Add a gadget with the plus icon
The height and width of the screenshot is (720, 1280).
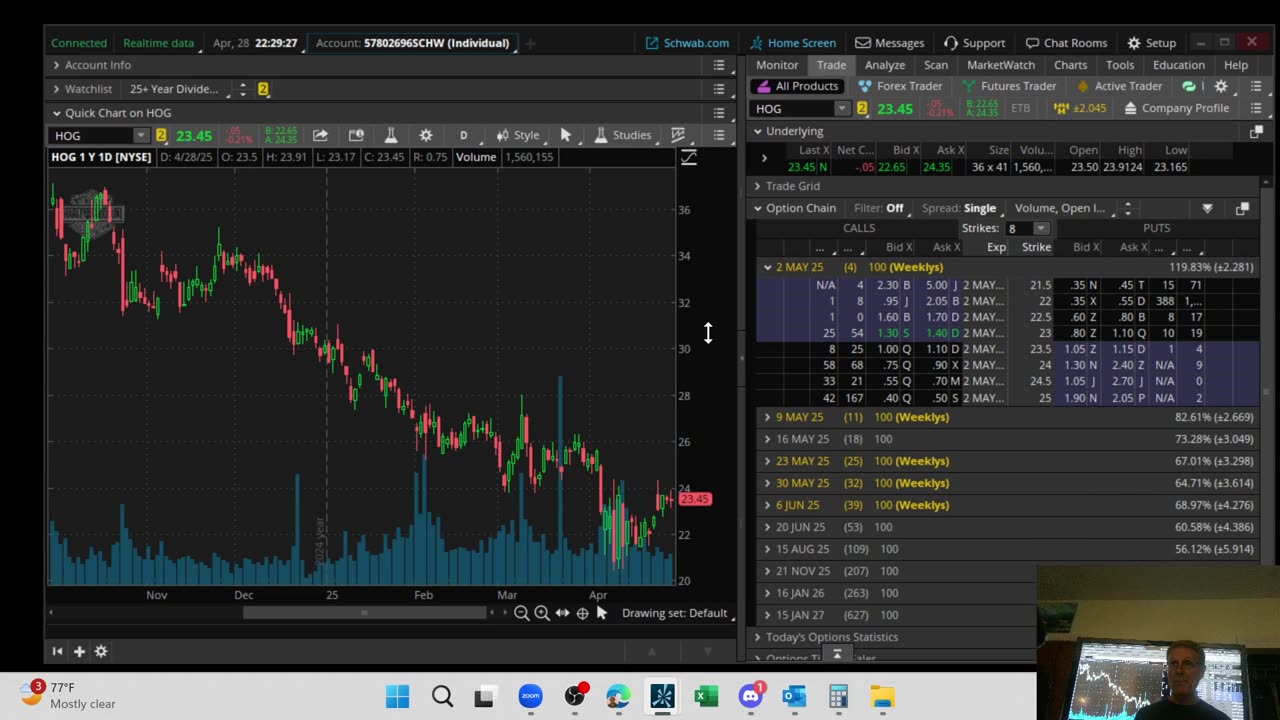click(x=79, y=651)
